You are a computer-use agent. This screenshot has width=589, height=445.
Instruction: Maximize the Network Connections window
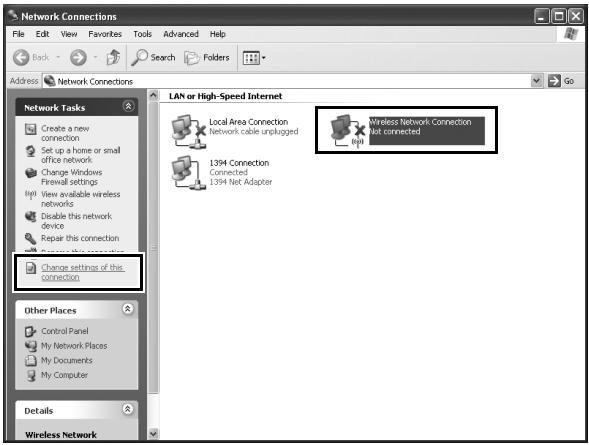click(x=559, y=16)
